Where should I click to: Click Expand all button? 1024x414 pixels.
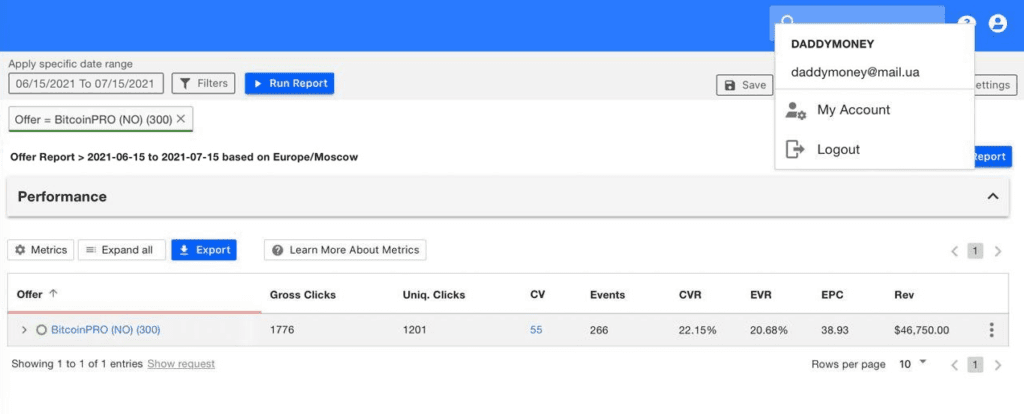(x=121, y=250)
